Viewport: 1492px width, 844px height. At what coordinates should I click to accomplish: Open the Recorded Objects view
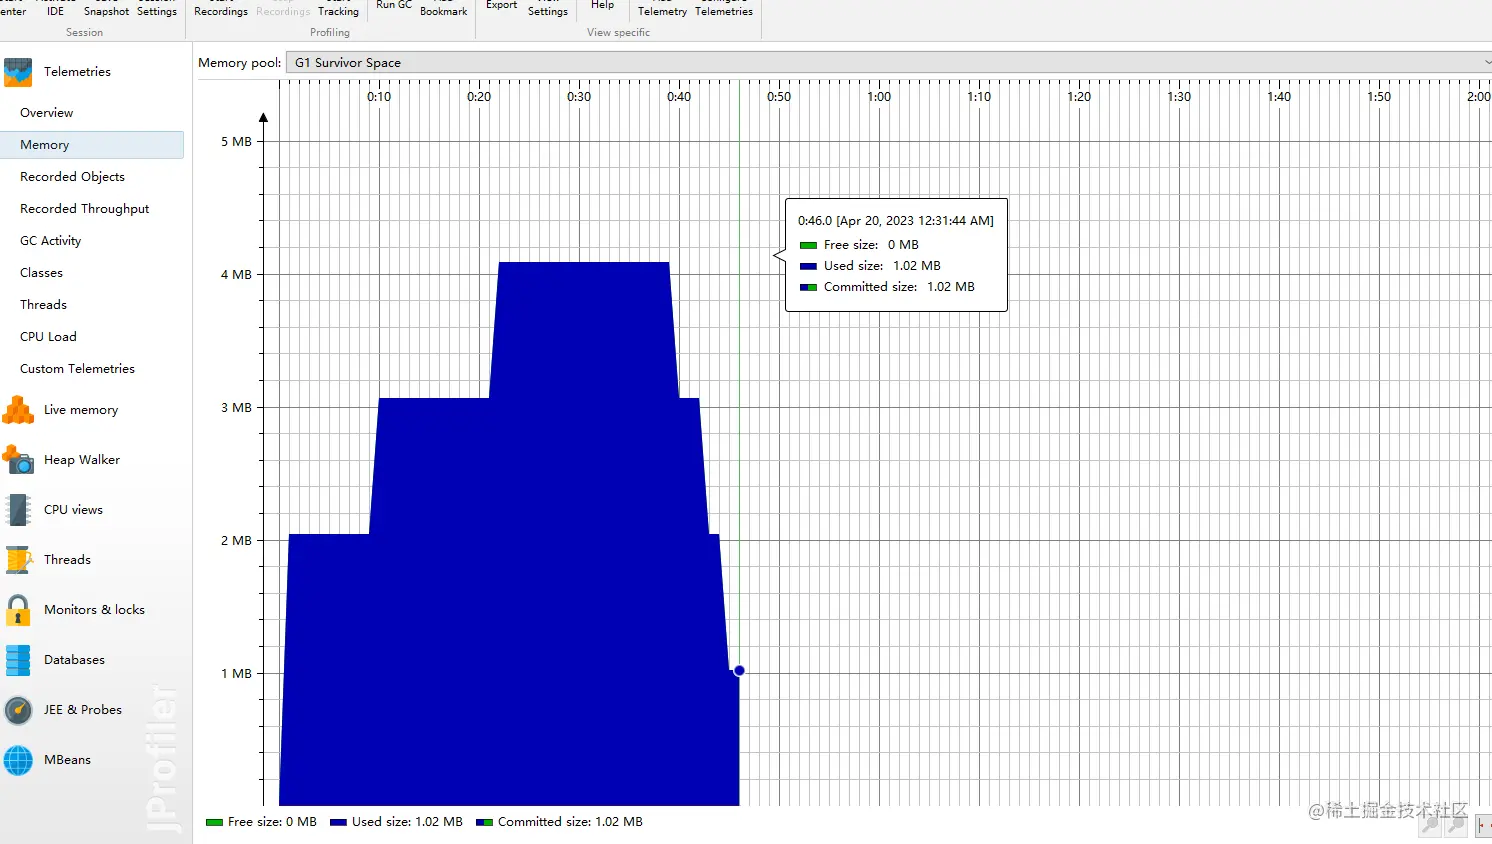[x=72, y=177]
